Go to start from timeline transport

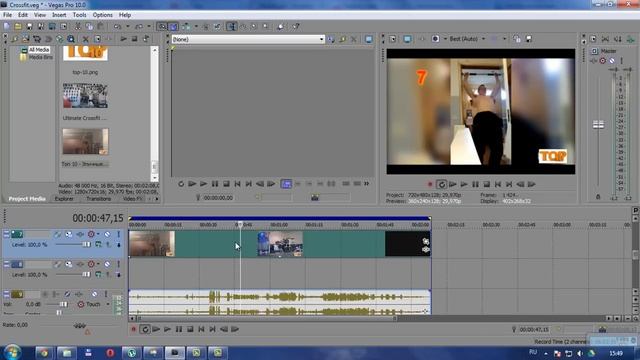coord(201,329)
